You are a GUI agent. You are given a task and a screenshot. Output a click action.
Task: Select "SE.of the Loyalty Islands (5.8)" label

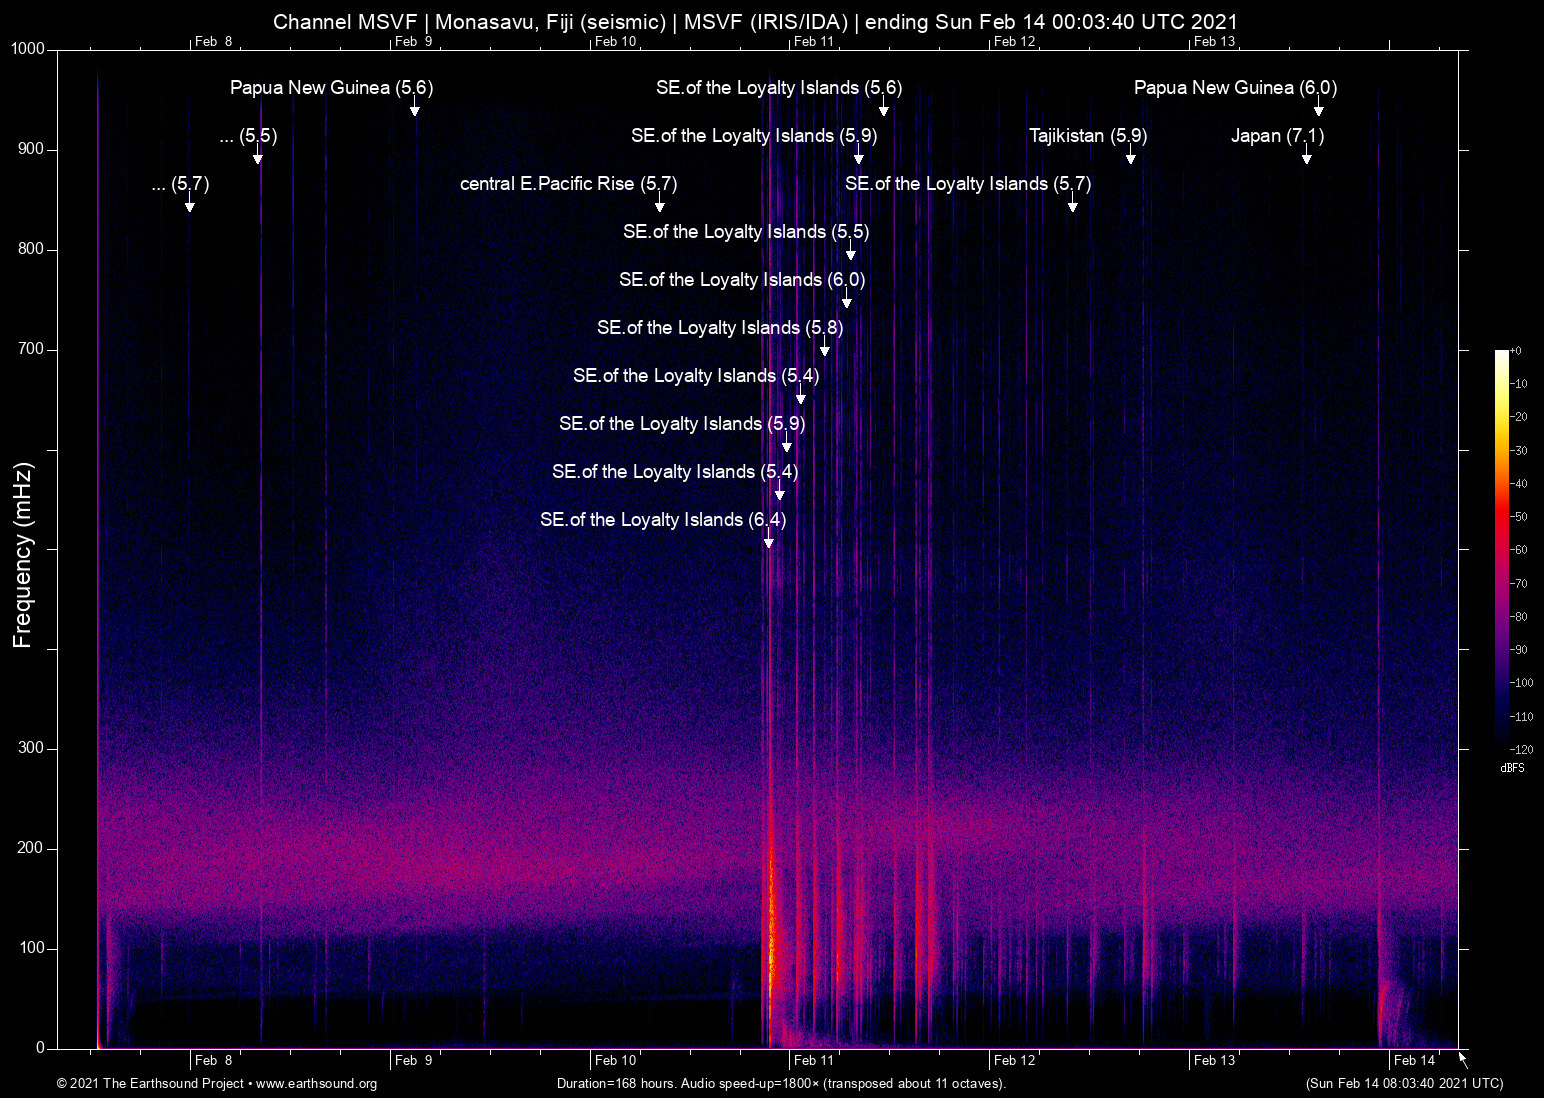pyautogui.click(x=720, y=328)
